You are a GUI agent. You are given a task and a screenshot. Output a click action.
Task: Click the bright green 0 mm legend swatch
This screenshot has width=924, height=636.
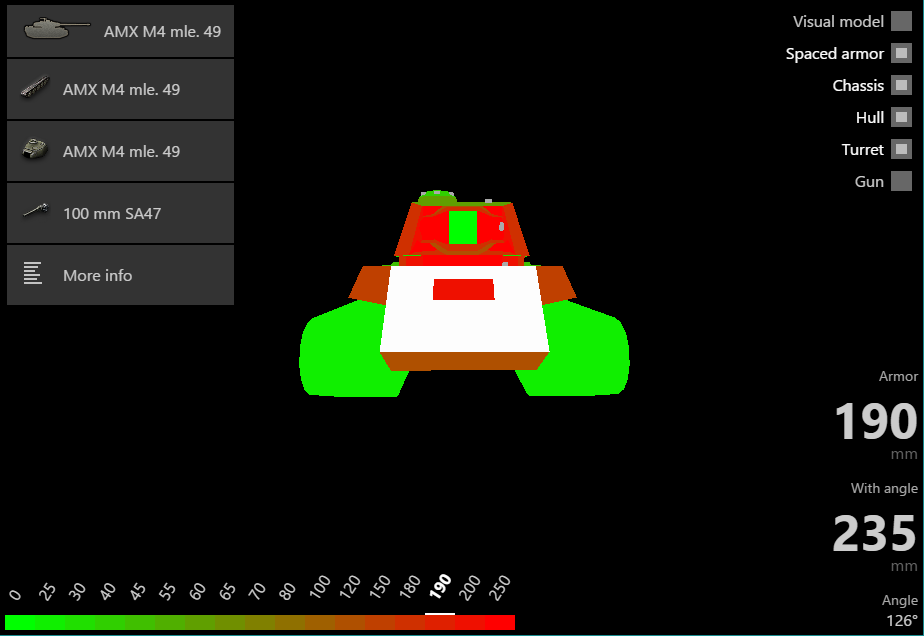pos(19,622)
